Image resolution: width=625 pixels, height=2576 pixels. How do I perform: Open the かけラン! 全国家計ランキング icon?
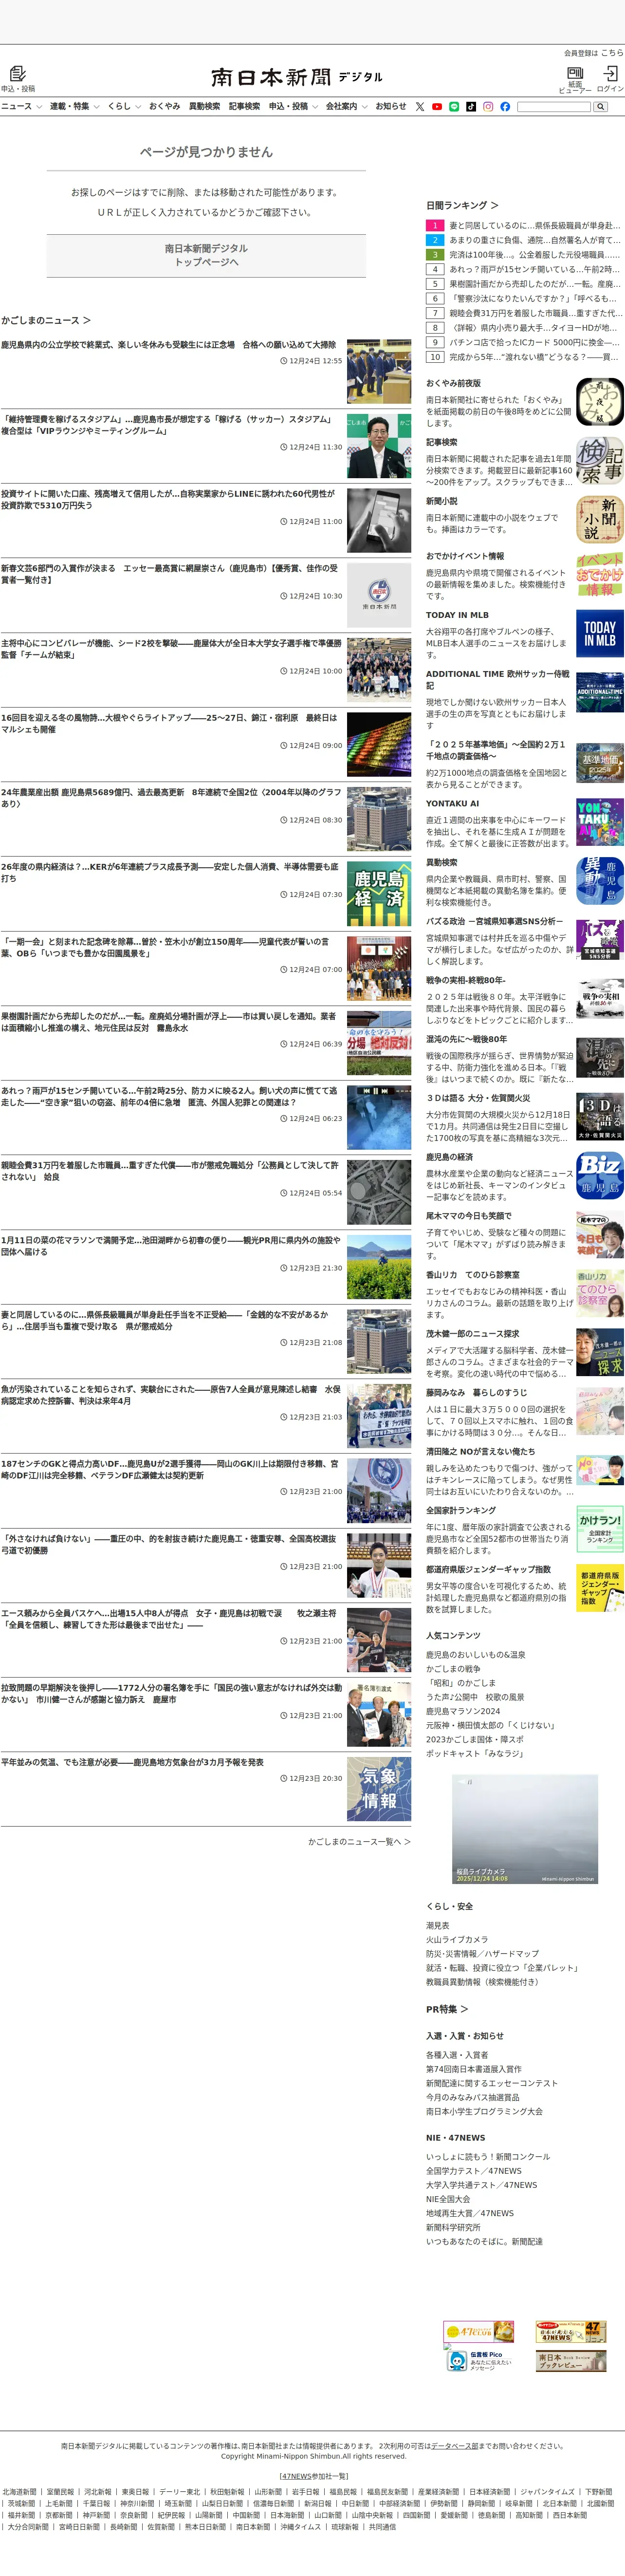pos(600,1529)
